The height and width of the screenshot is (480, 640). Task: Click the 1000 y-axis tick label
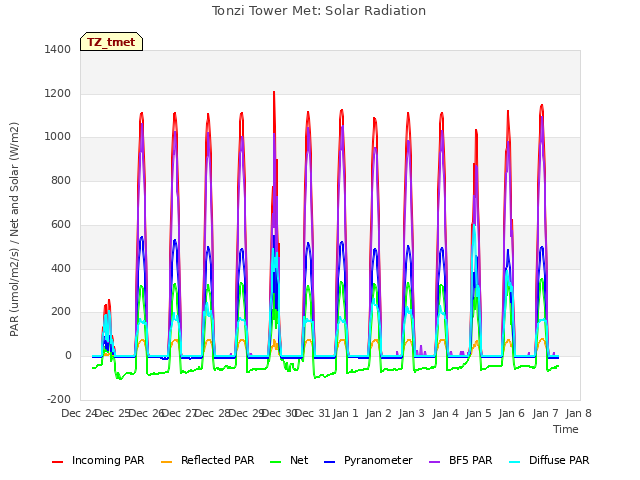coord(58,137)
